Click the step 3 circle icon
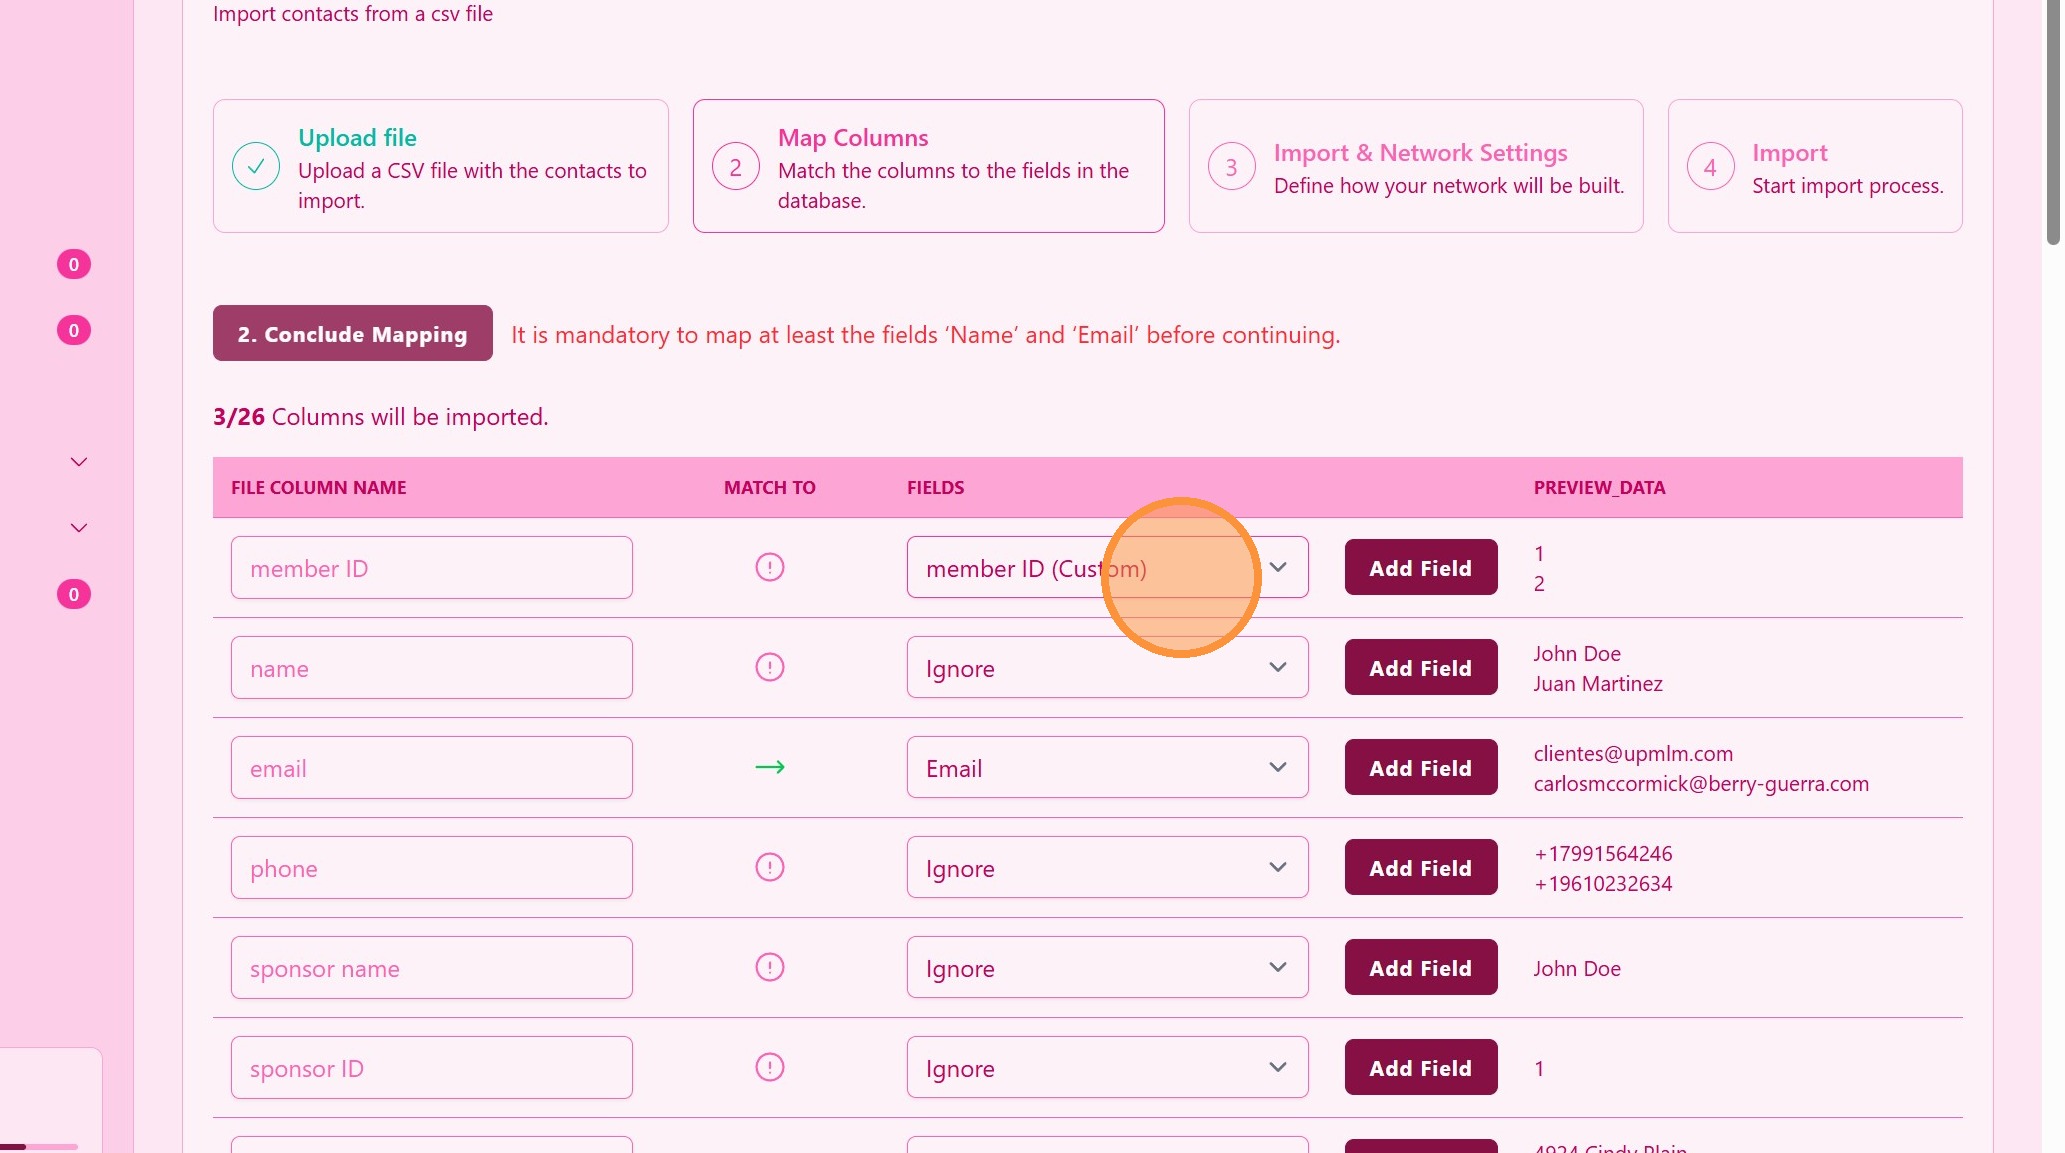The image size is (2065, 1153). [x=1231, y=167]
